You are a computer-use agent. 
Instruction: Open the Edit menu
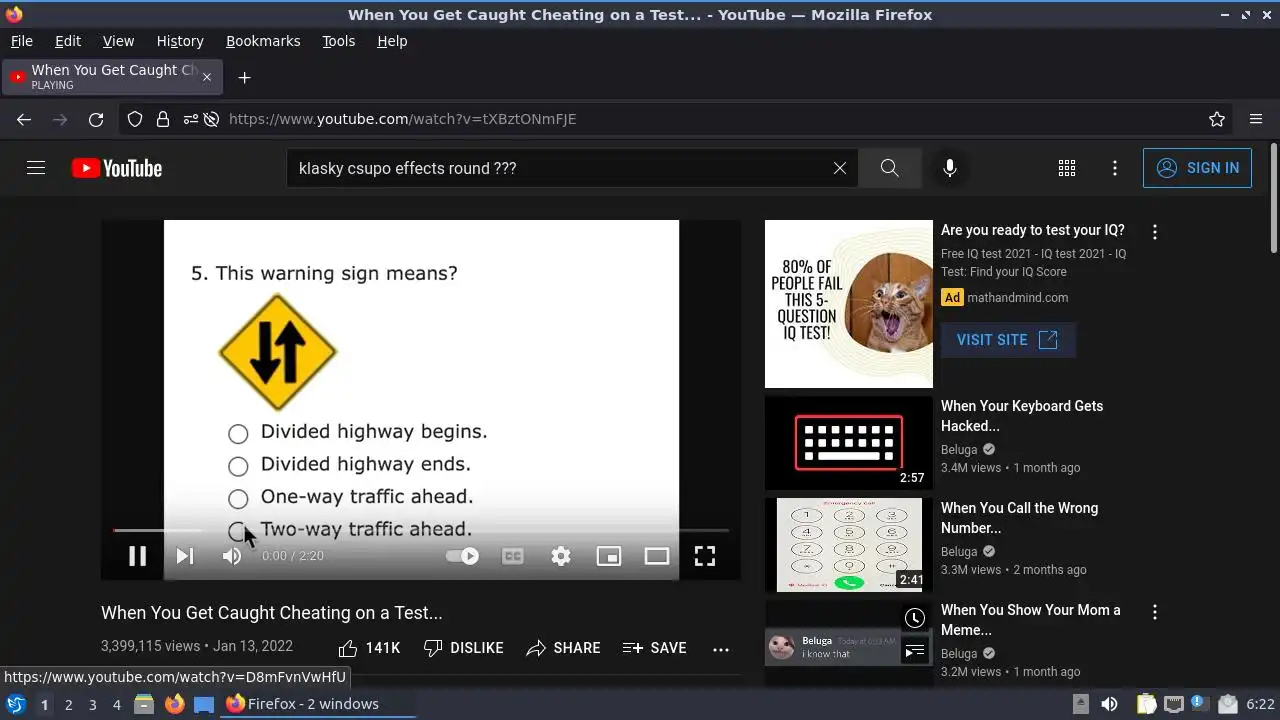[68, 41]
